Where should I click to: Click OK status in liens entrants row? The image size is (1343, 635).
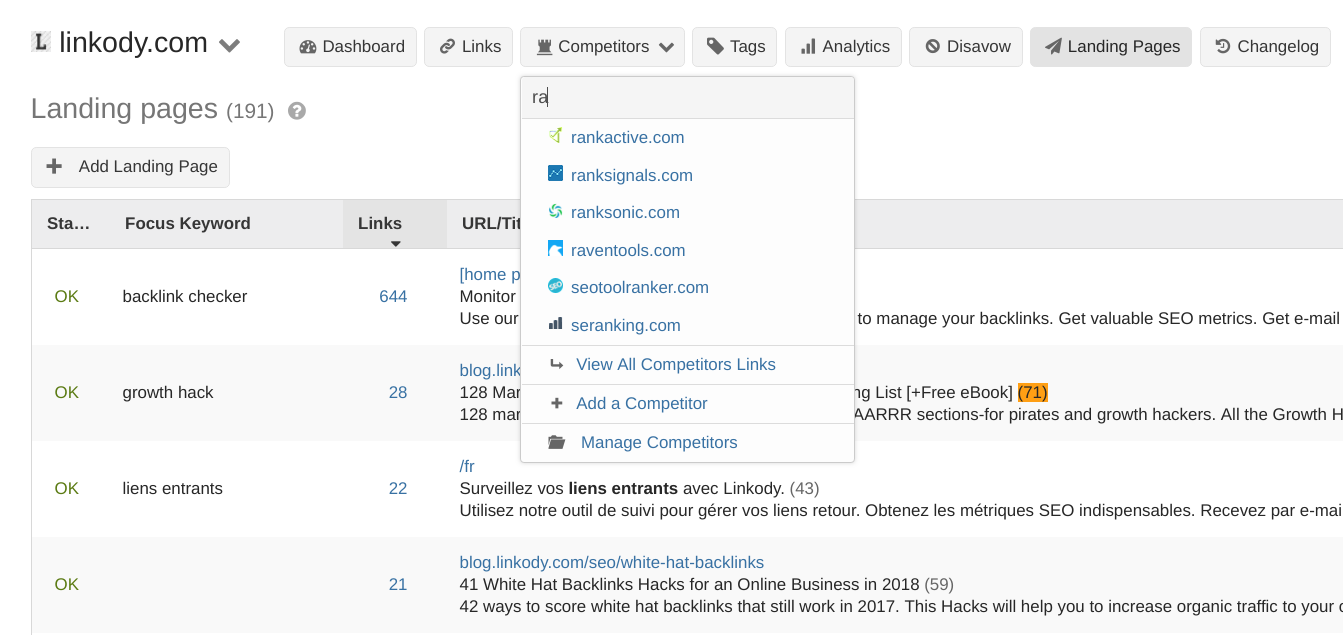point(67,489)
